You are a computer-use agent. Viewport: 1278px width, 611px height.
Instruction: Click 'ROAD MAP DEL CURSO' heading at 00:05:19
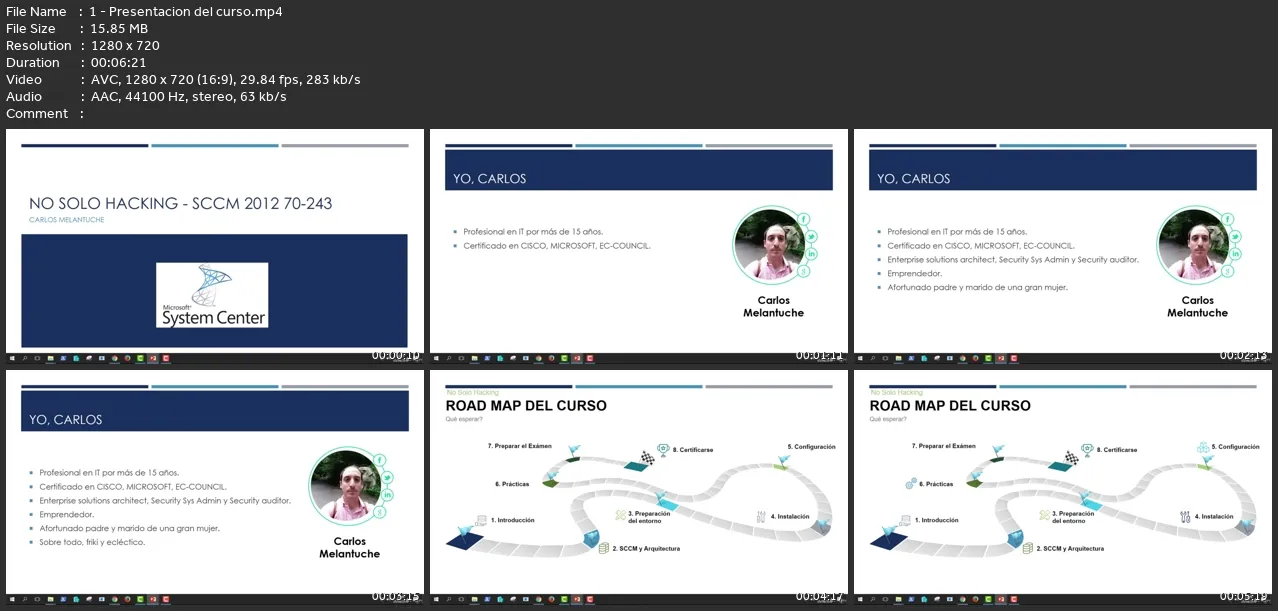click(950, 406)
